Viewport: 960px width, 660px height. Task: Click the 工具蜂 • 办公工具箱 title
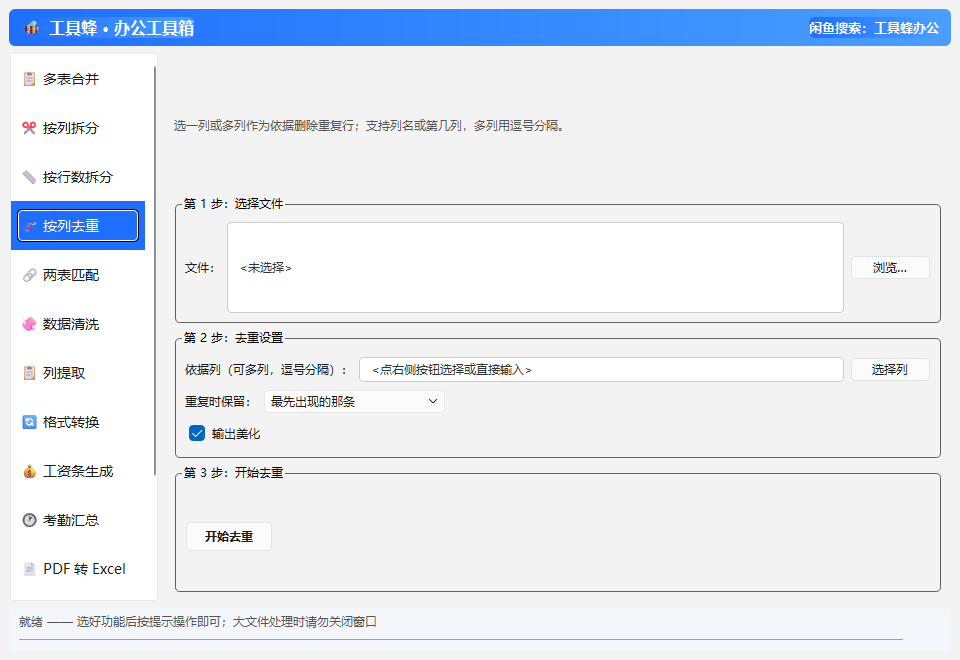pyautogui.click(x=121, y=28)
